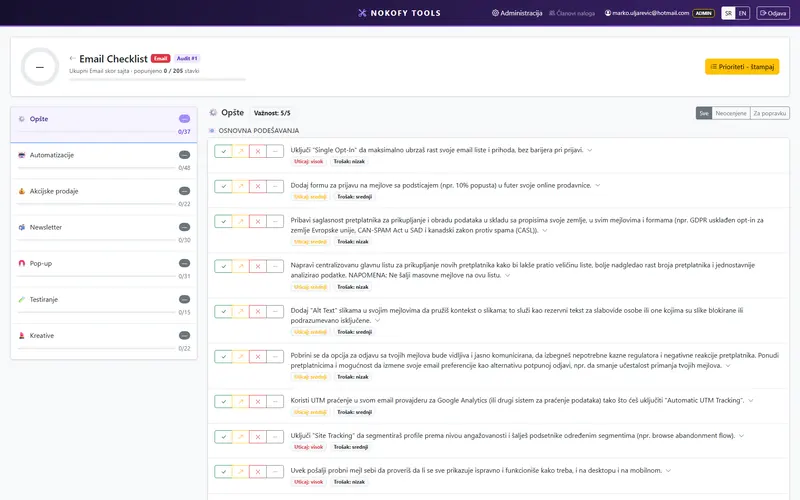Image resolution: width=800 pixels, height=500 pixels.
Task: Expand the centralized main list item details
Action: pos(508,276)
